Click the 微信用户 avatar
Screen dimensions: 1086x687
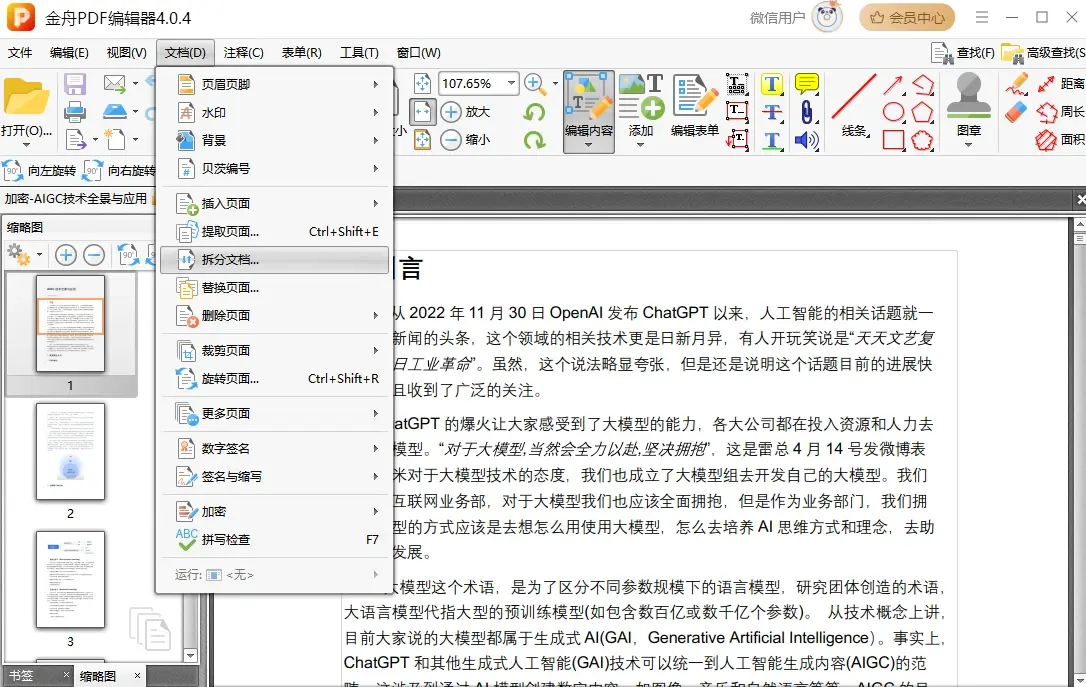(828, 17)
